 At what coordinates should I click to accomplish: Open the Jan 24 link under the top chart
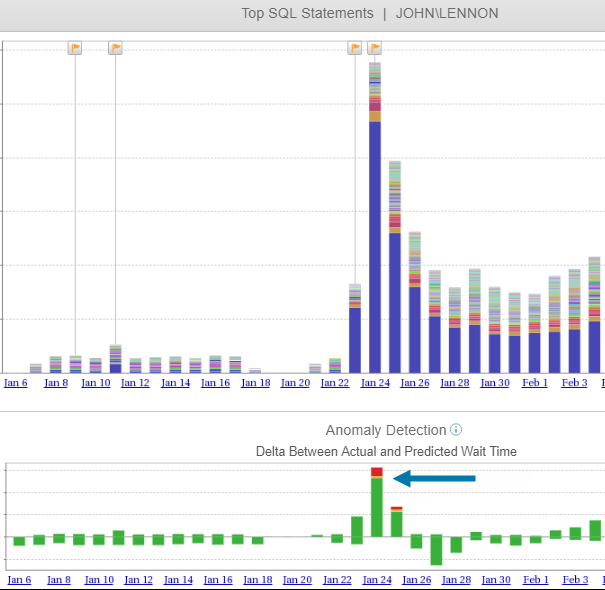coord(375,383)
